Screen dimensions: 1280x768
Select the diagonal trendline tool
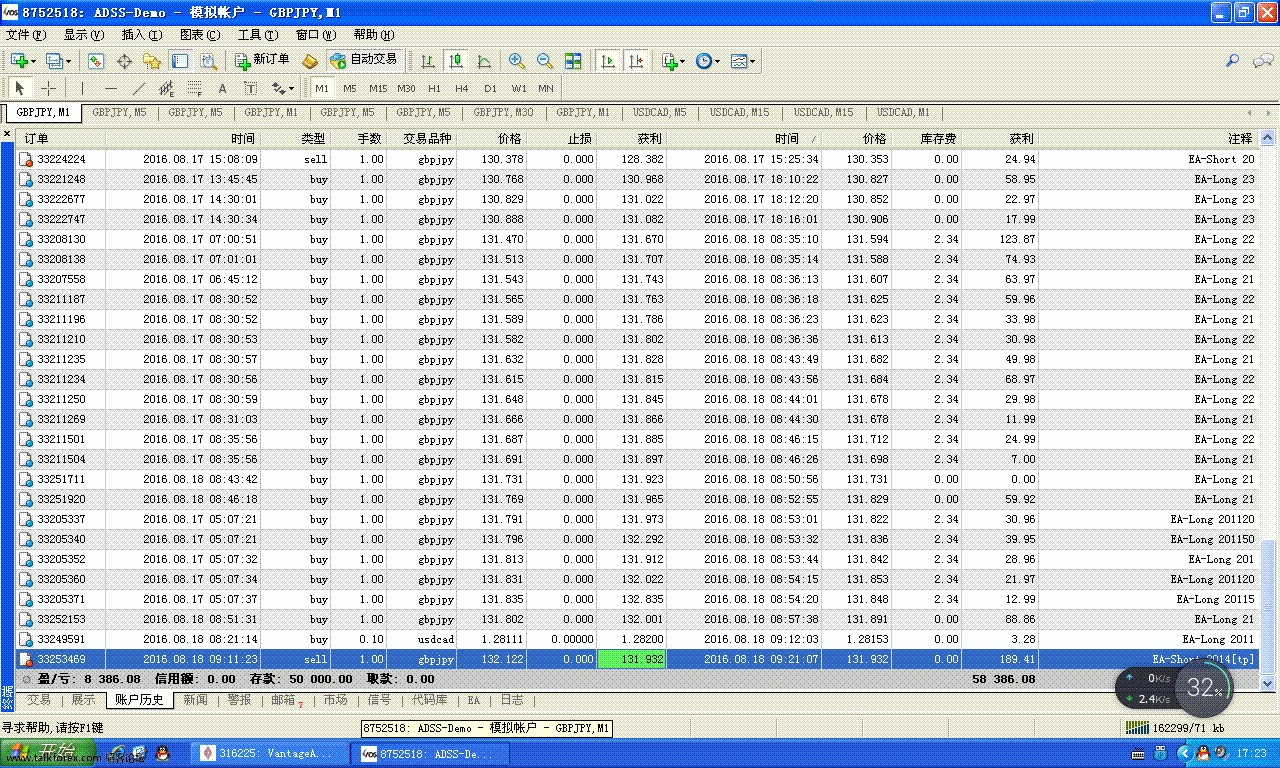(139, 88)
